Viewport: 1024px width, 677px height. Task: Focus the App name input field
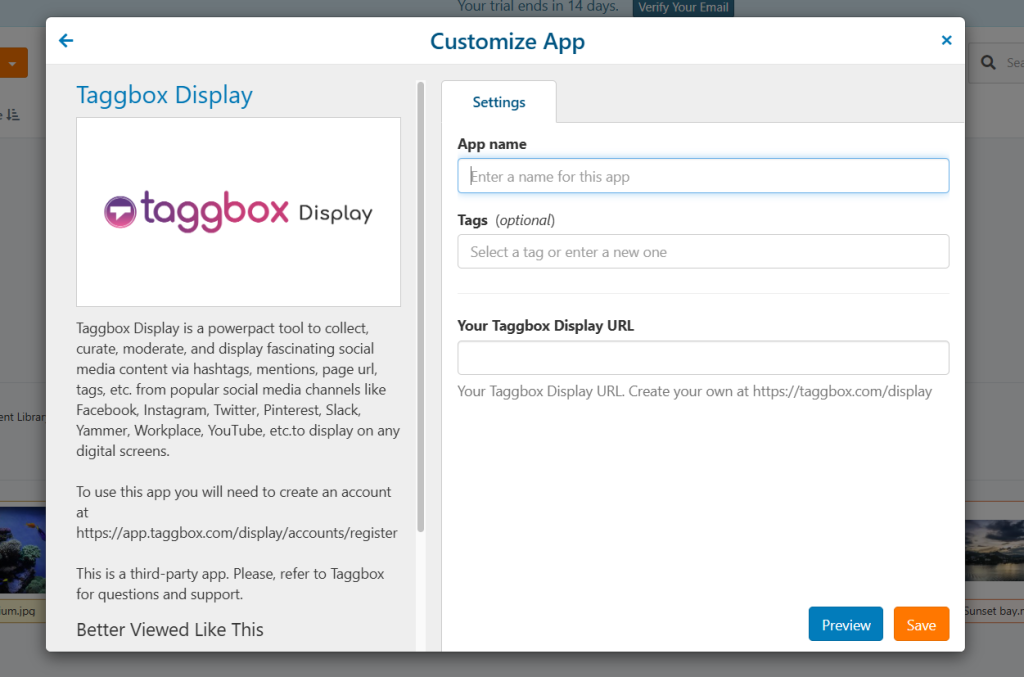[703, 176]
